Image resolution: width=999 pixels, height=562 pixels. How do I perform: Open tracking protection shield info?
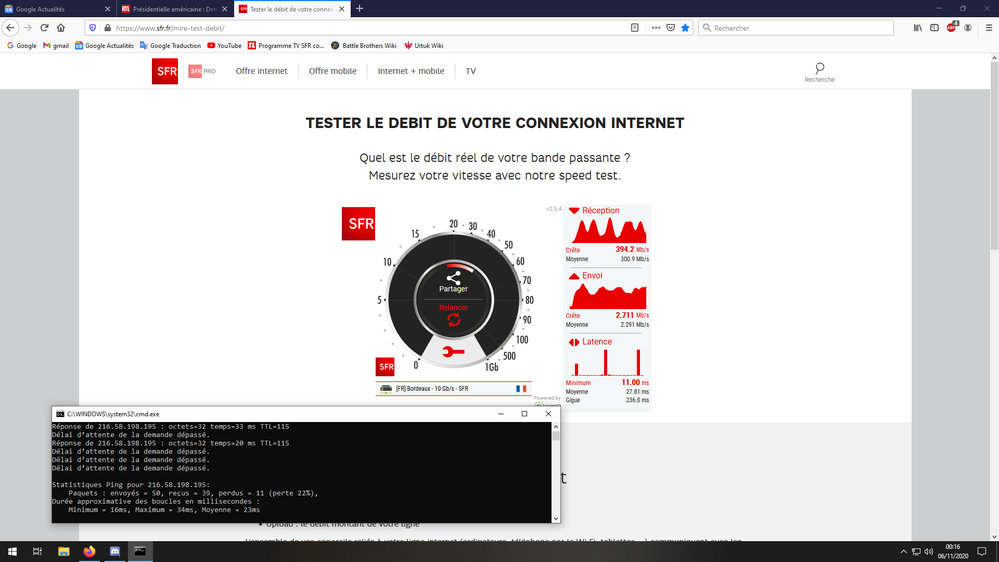[93, 28]
